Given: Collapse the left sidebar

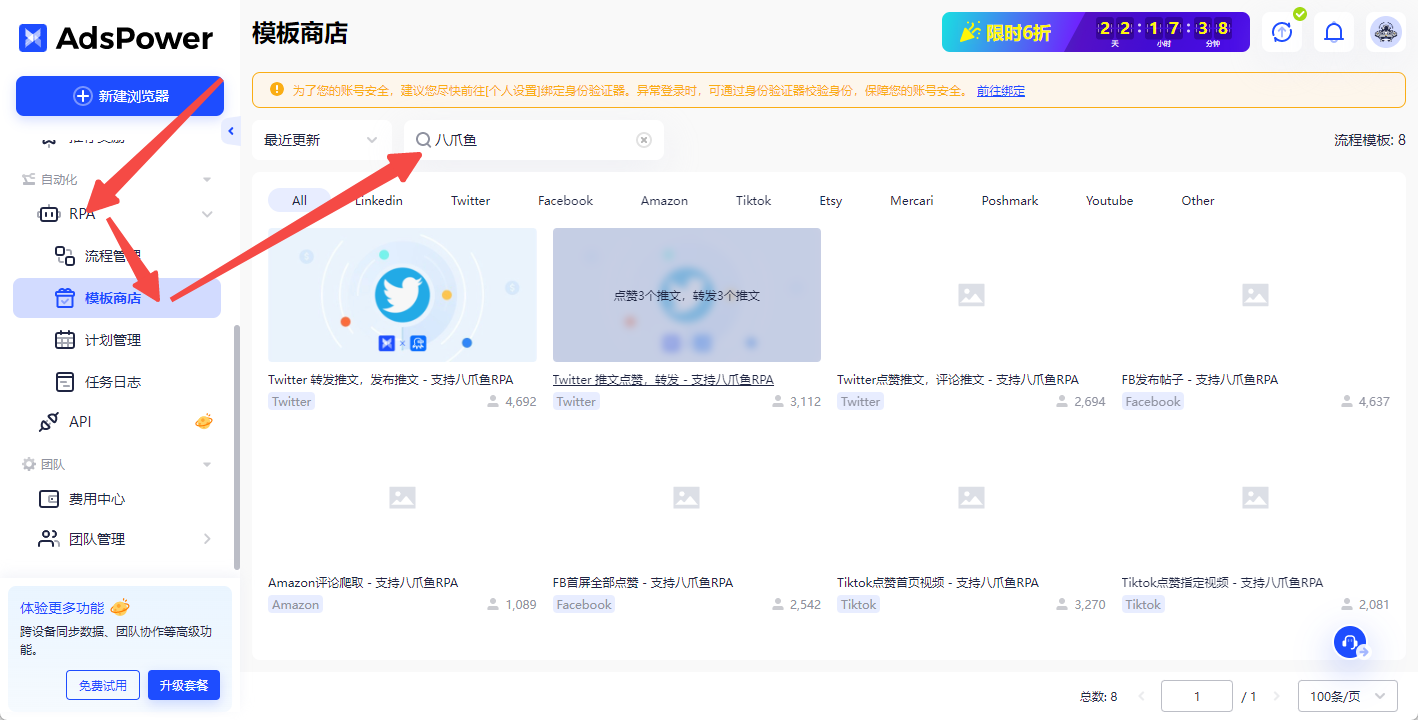Looking at the screenshot, I should (x=232, y=131).
